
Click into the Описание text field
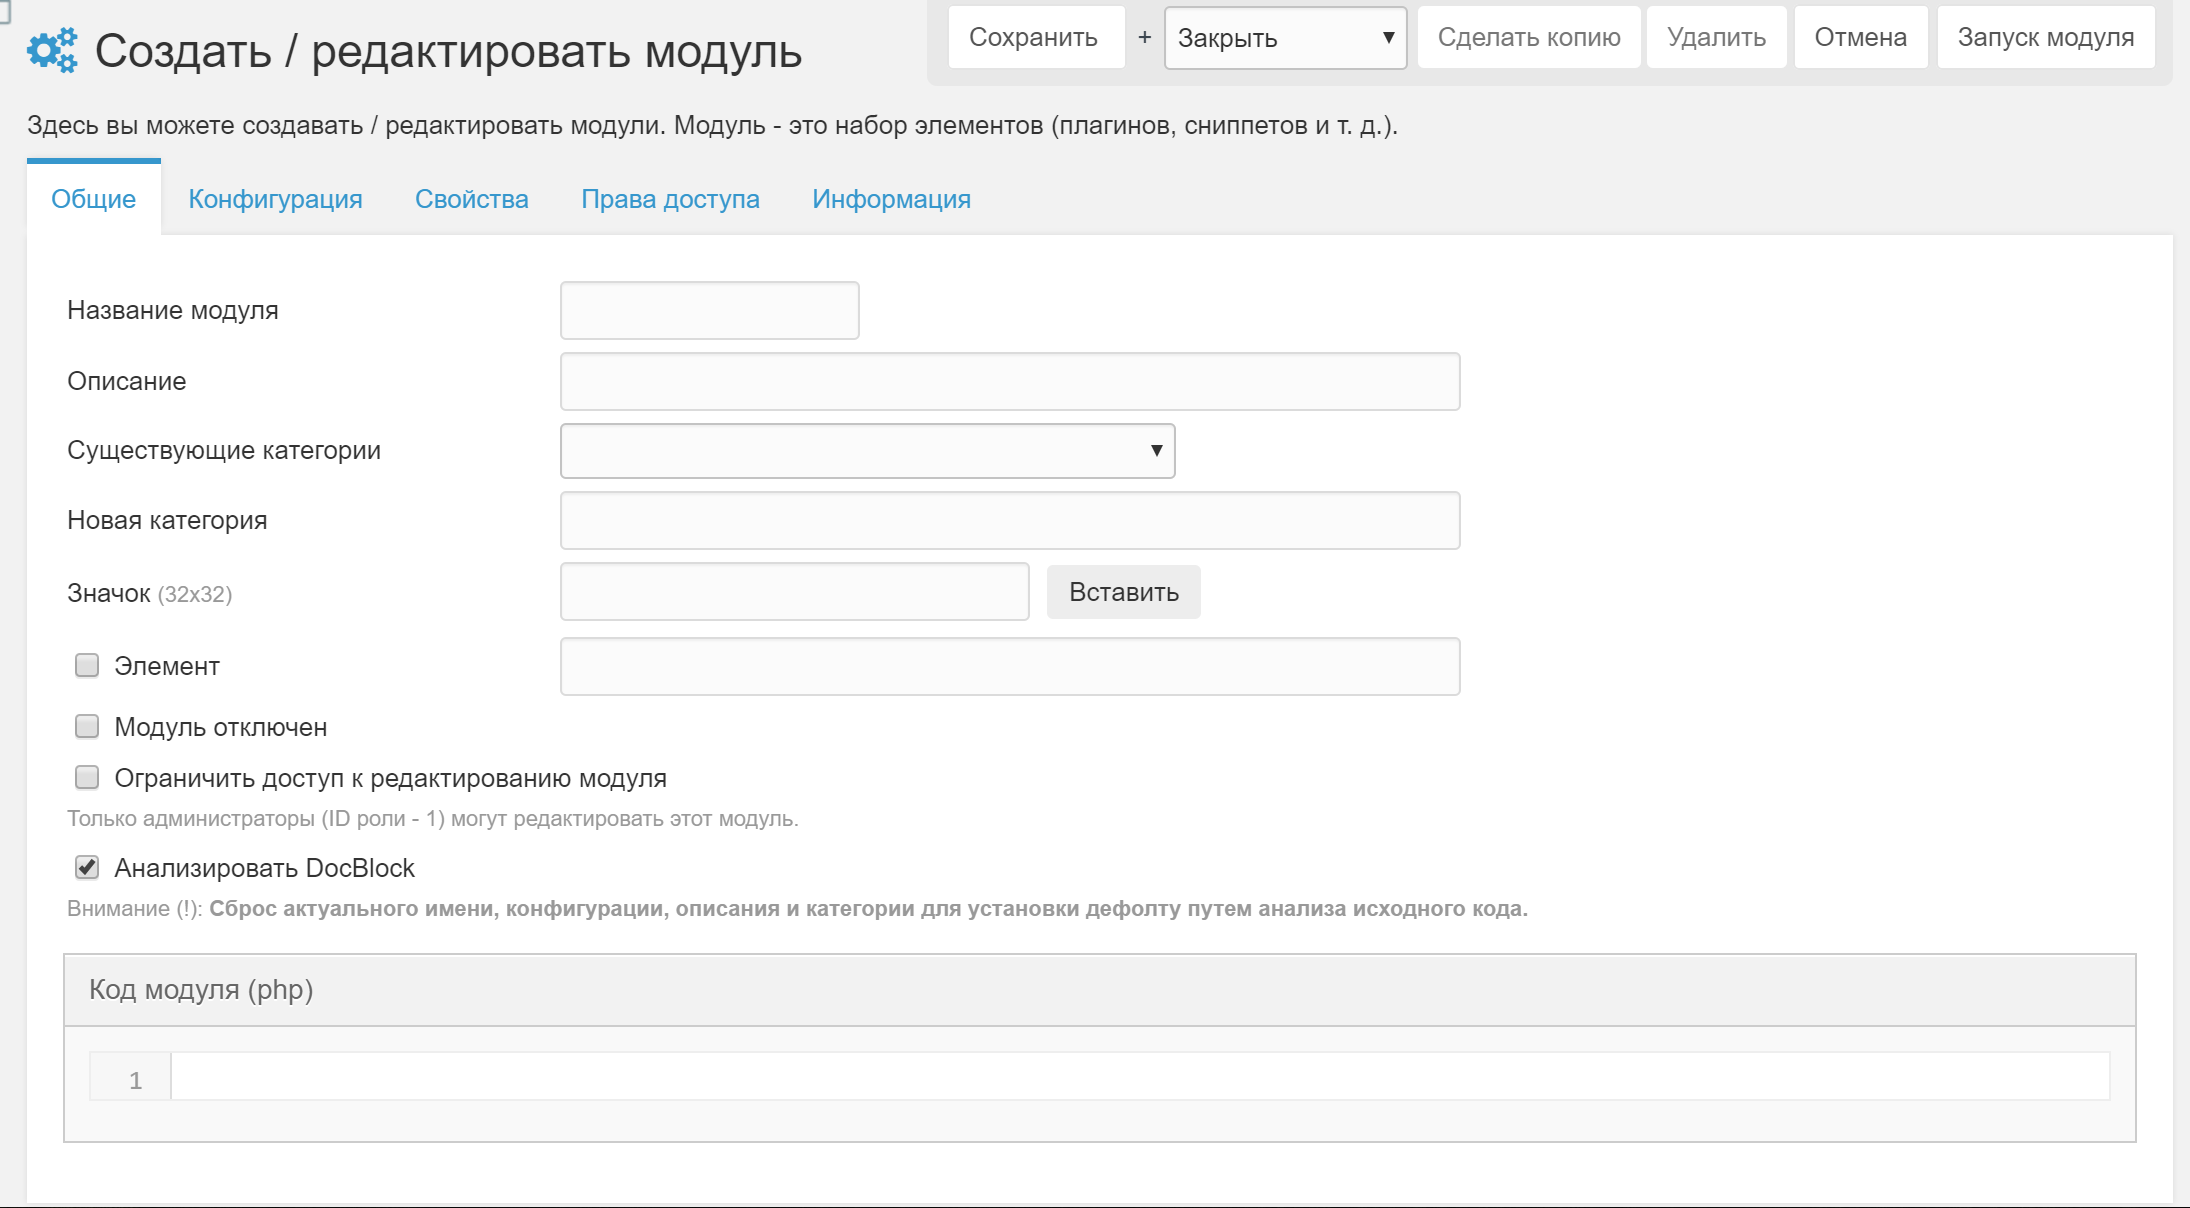(1010, 381)
